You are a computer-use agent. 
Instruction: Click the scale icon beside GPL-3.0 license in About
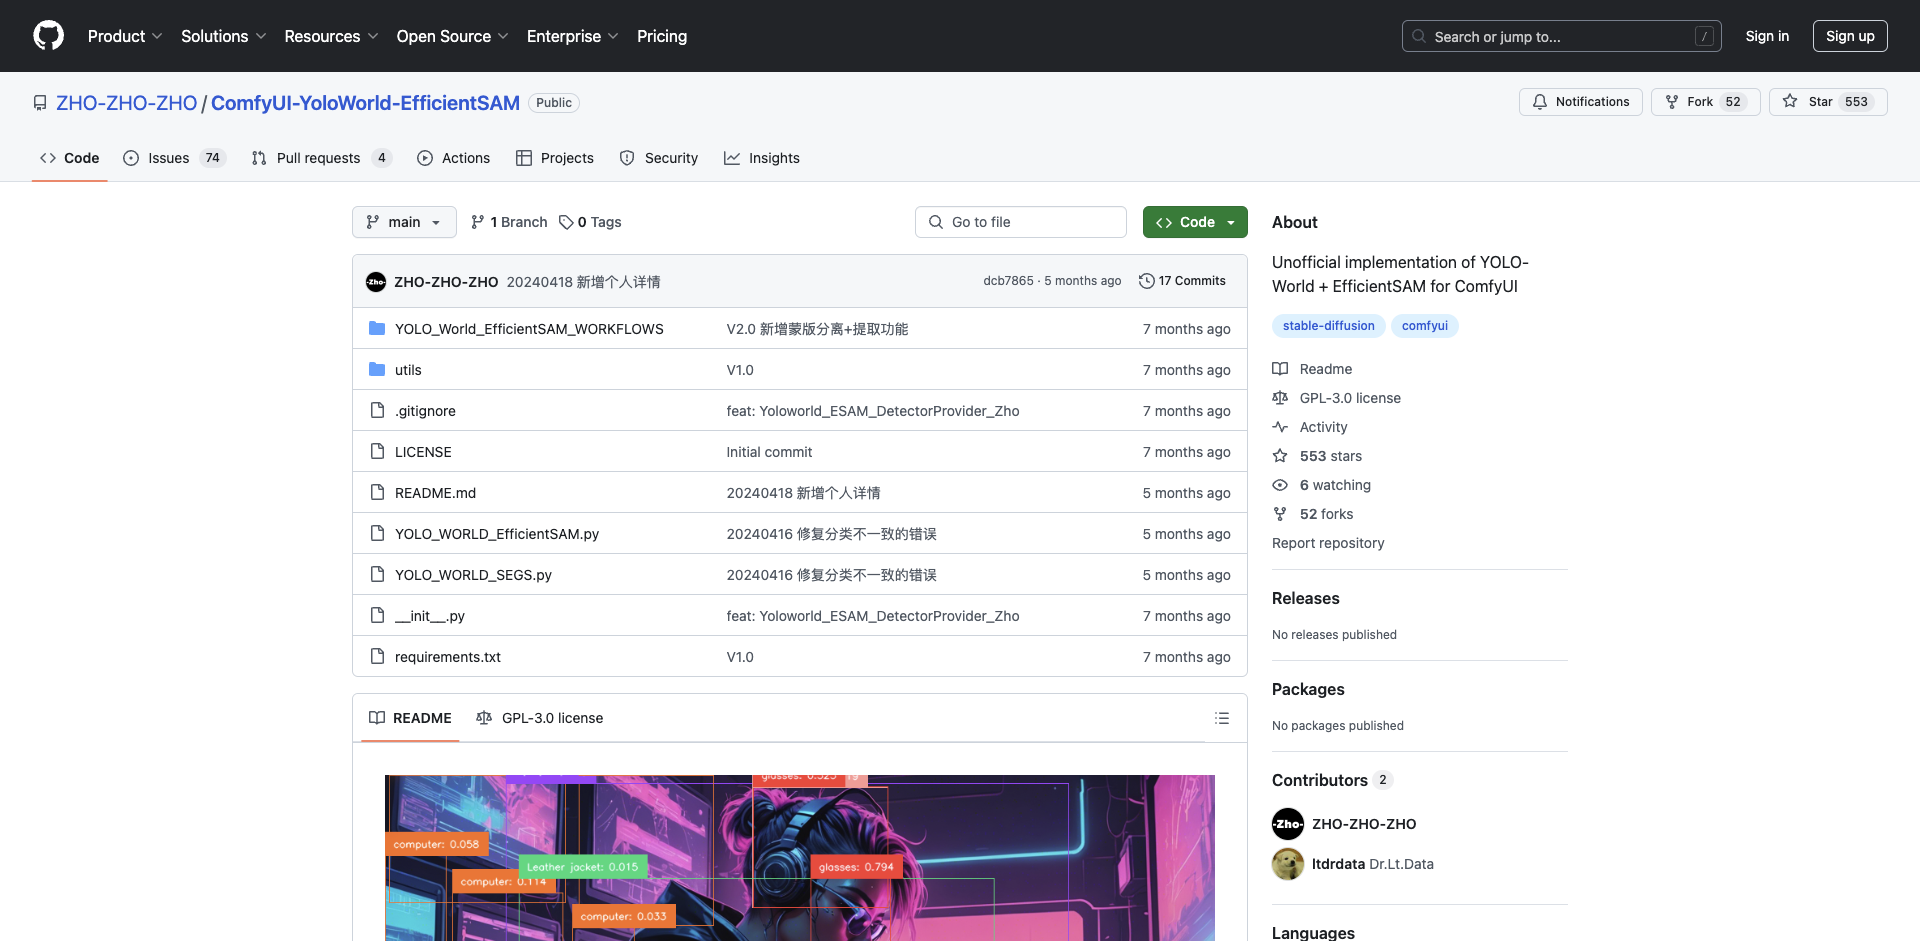point(1280,398)
